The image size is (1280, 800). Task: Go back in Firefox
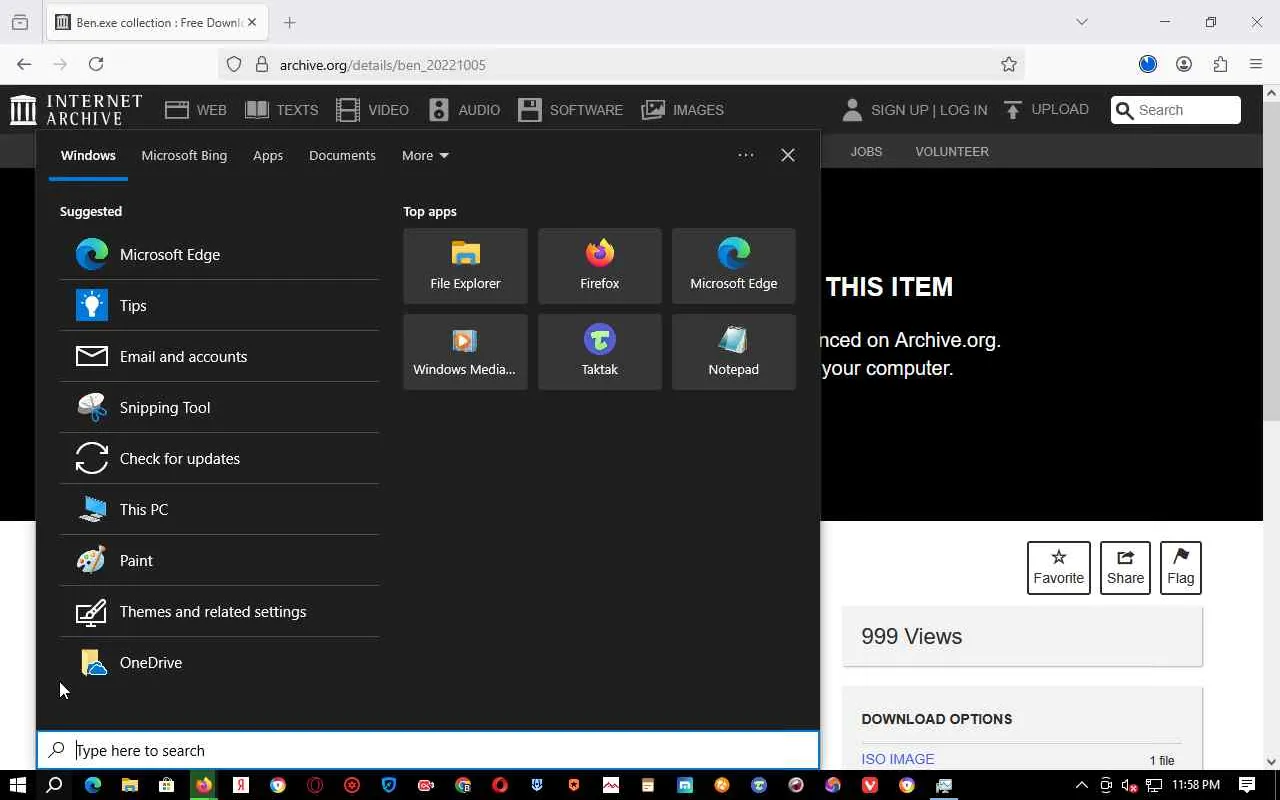tap(24, 64)
